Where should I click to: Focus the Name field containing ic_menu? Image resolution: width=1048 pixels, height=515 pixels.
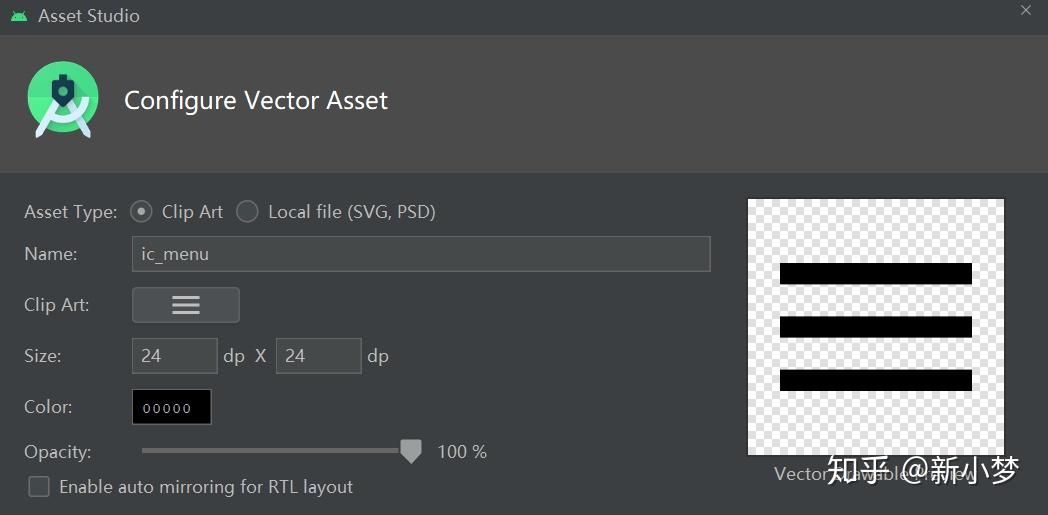click(420, 254)
